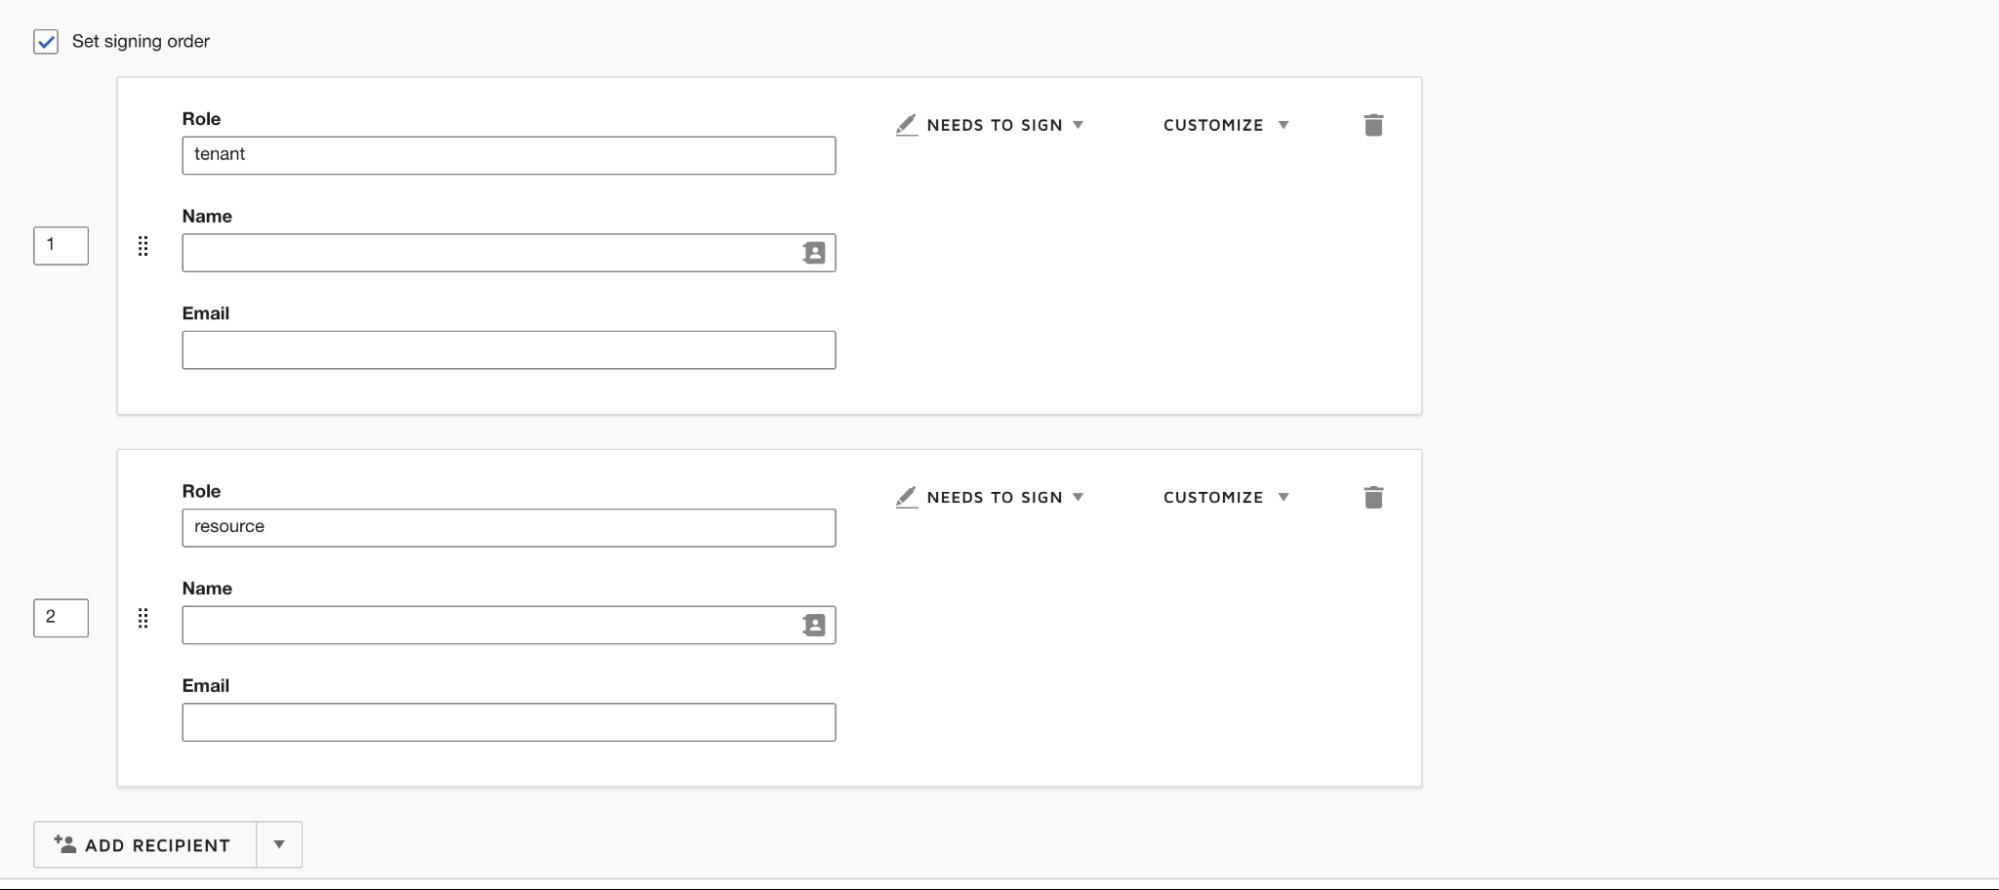This screenshot has width=1999, height=890.
Task: Focus the tenant Role text field
Action: (508, 156)
